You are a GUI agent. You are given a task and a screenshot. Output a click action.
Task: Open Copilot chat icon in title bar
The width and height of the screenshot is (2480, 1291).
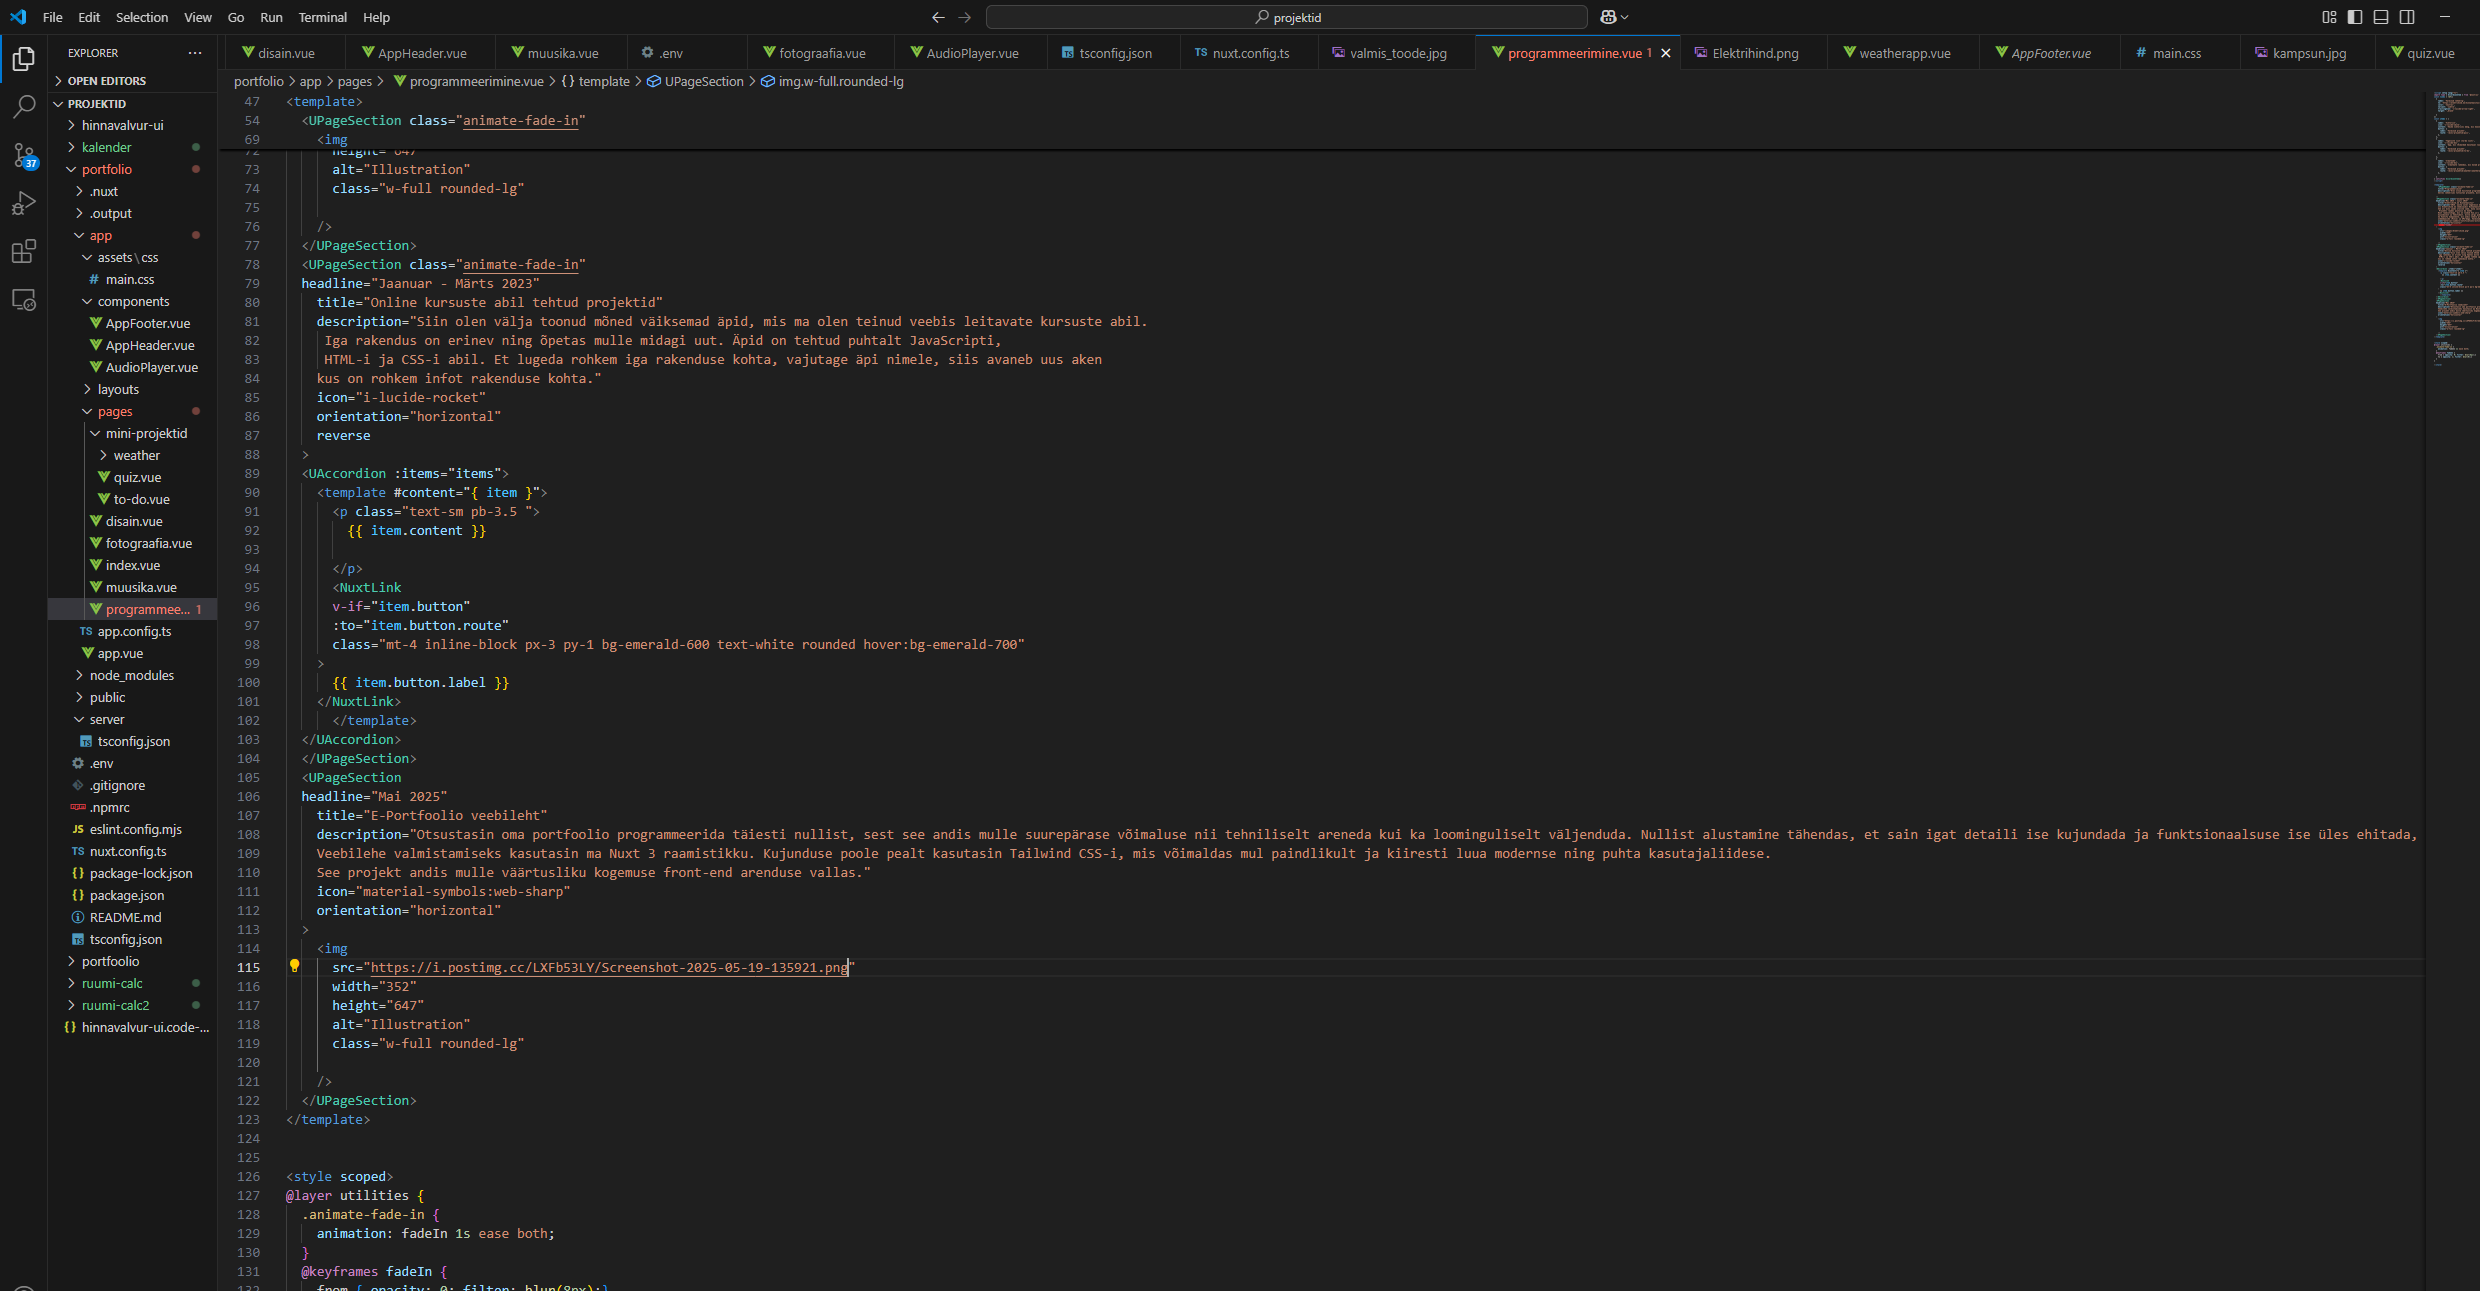click(1608, 17)
